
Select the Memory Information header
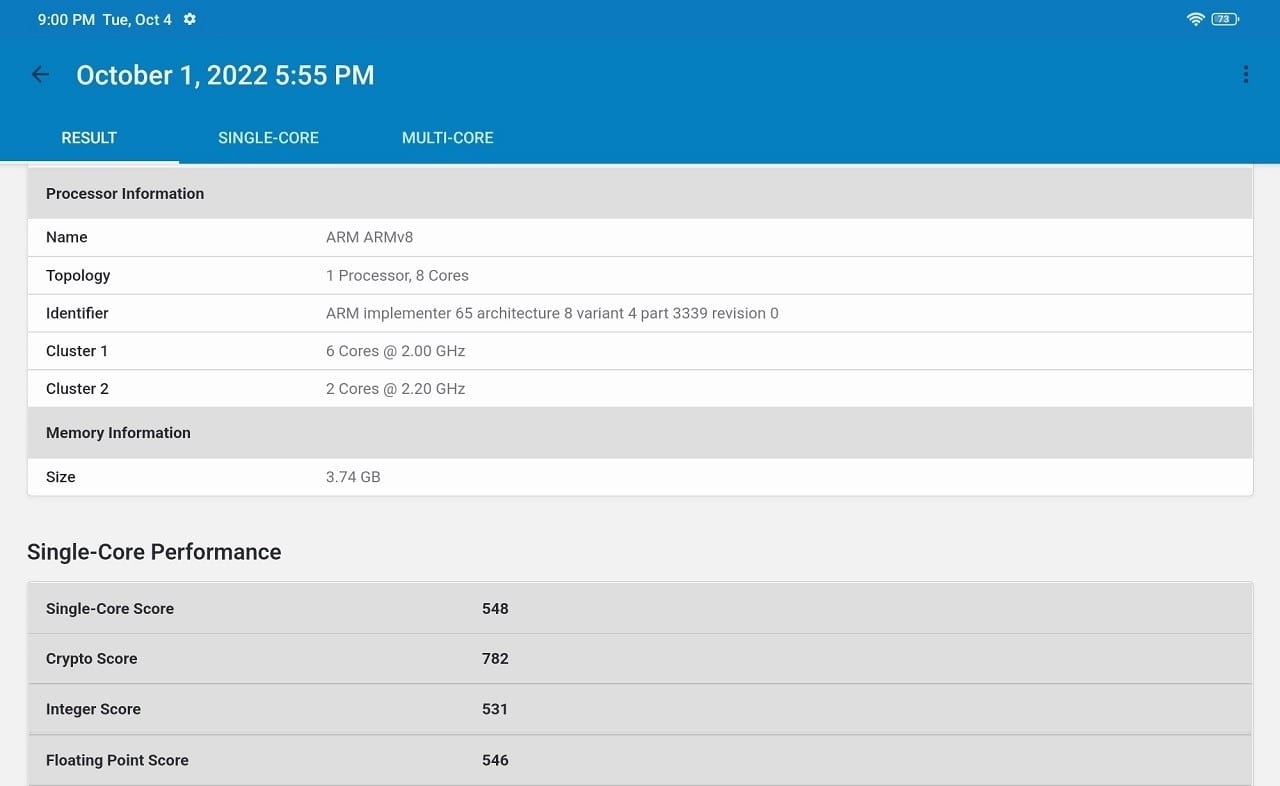point(118,432)
